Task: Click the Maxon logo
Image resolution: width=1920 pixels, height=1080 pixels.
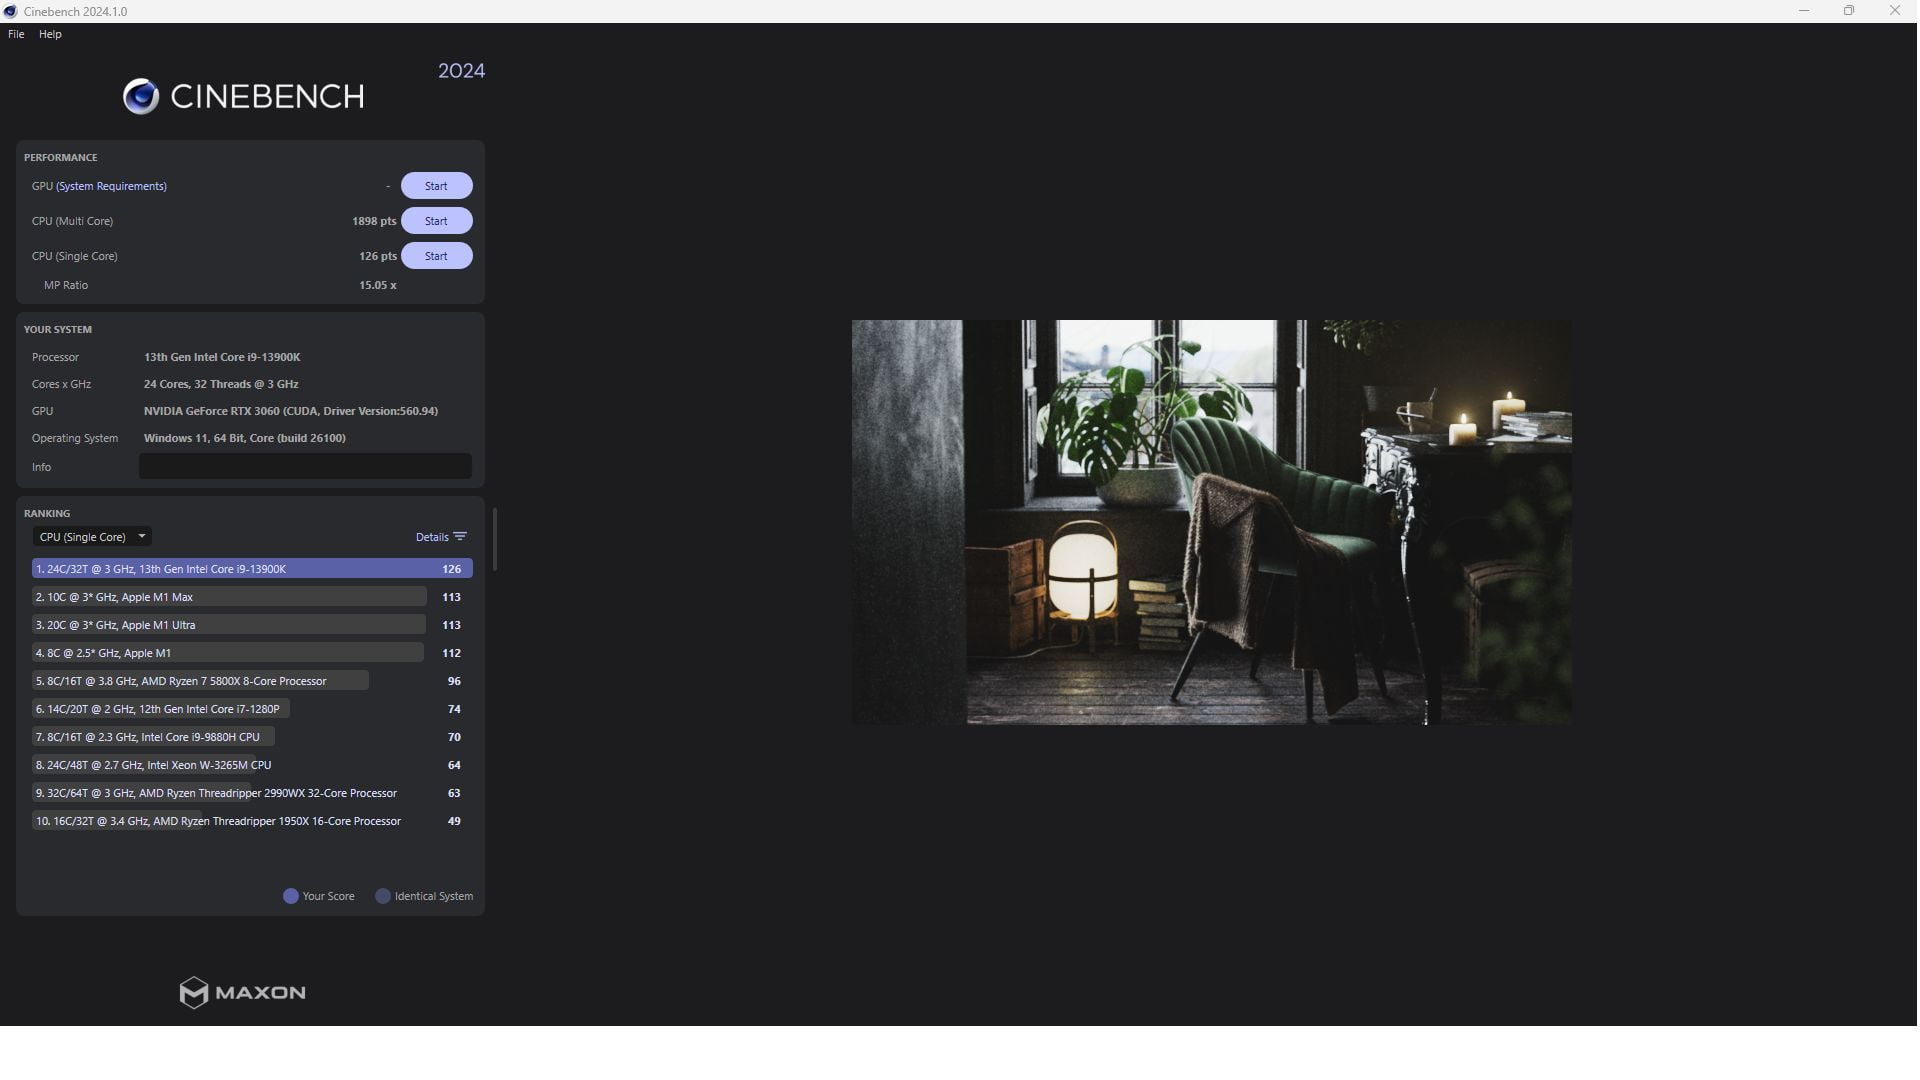Action: [242, 992]
